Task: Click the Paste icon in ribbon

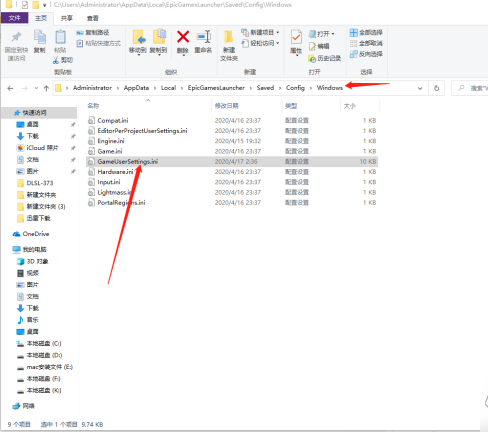Action: click(x=60, y=37)
